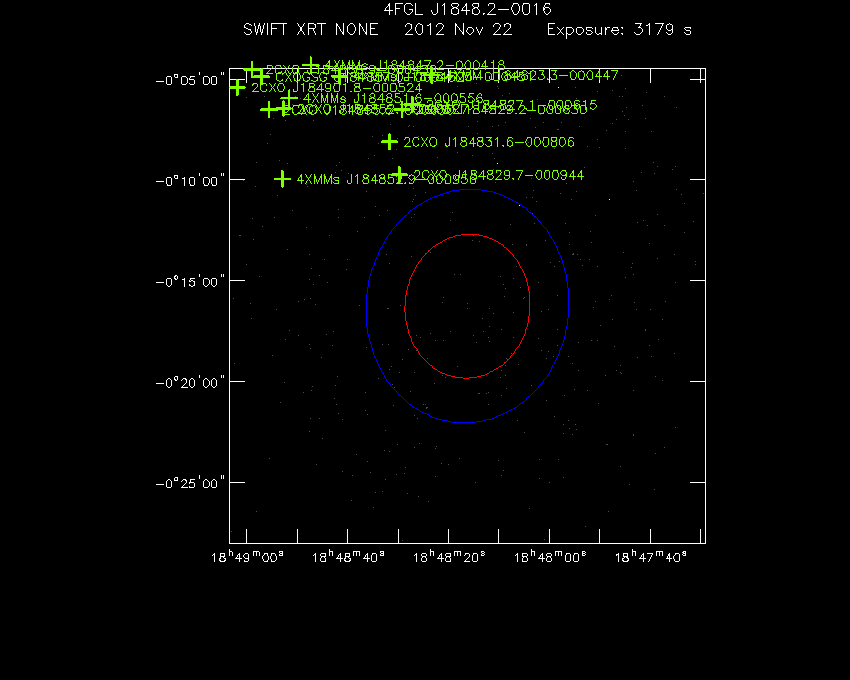
Task: Click the declination label -0°05'00"
Action: [x=190, y=81]
